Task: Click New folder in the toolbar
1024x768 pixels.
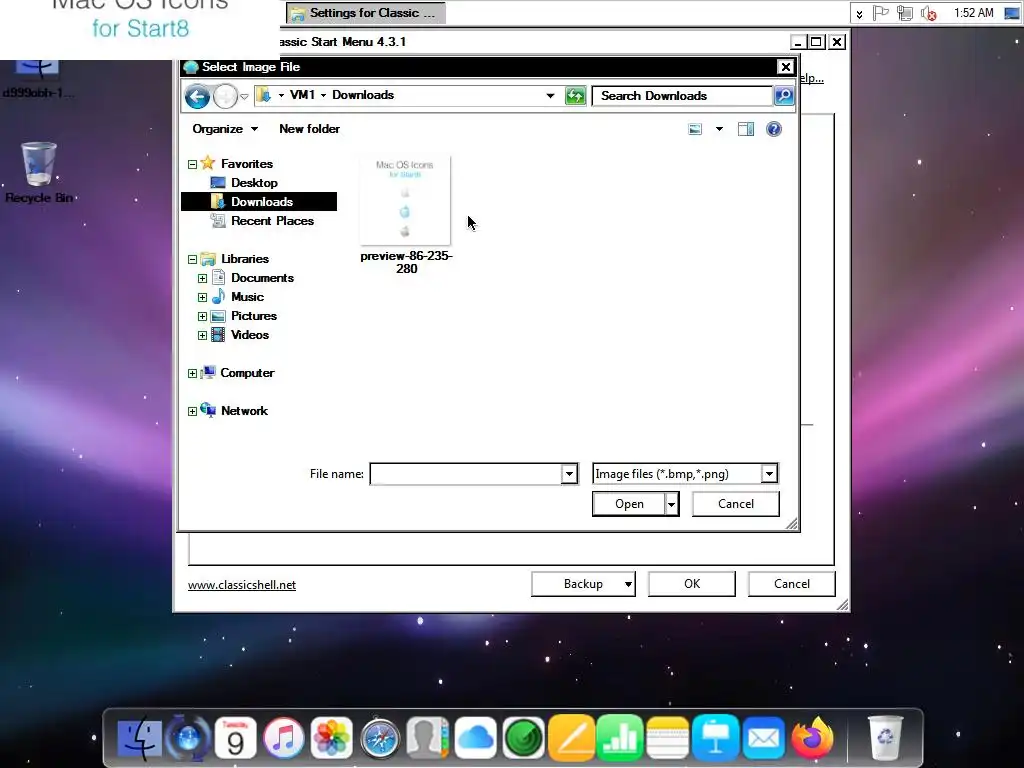Action: (x=310, y=129)
